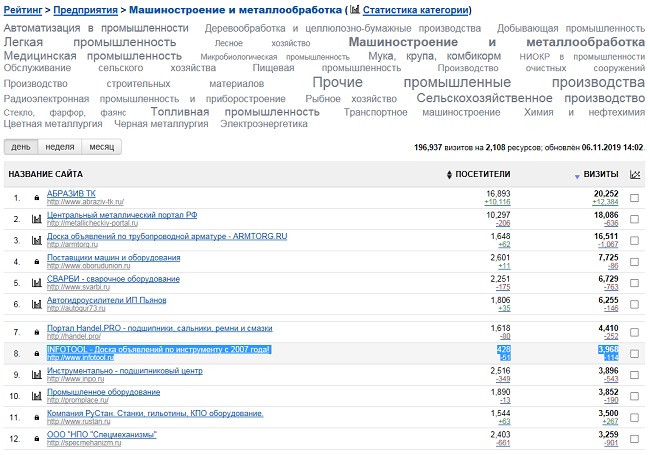Sort by ВИЗИТЫ column arrow
Viewport: 650px width, 455px height.
[577, 177]
